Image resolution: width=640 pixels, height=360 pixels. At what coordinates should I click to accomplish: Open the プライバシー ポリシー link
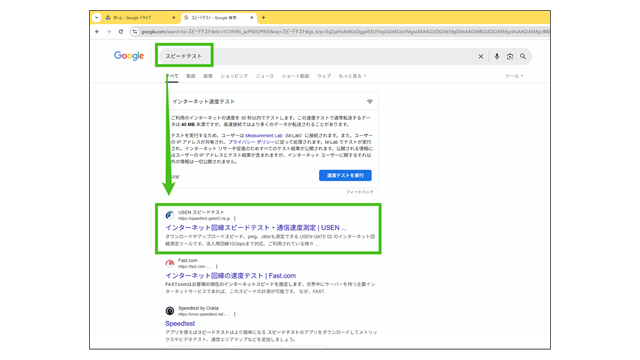point(251,142)
